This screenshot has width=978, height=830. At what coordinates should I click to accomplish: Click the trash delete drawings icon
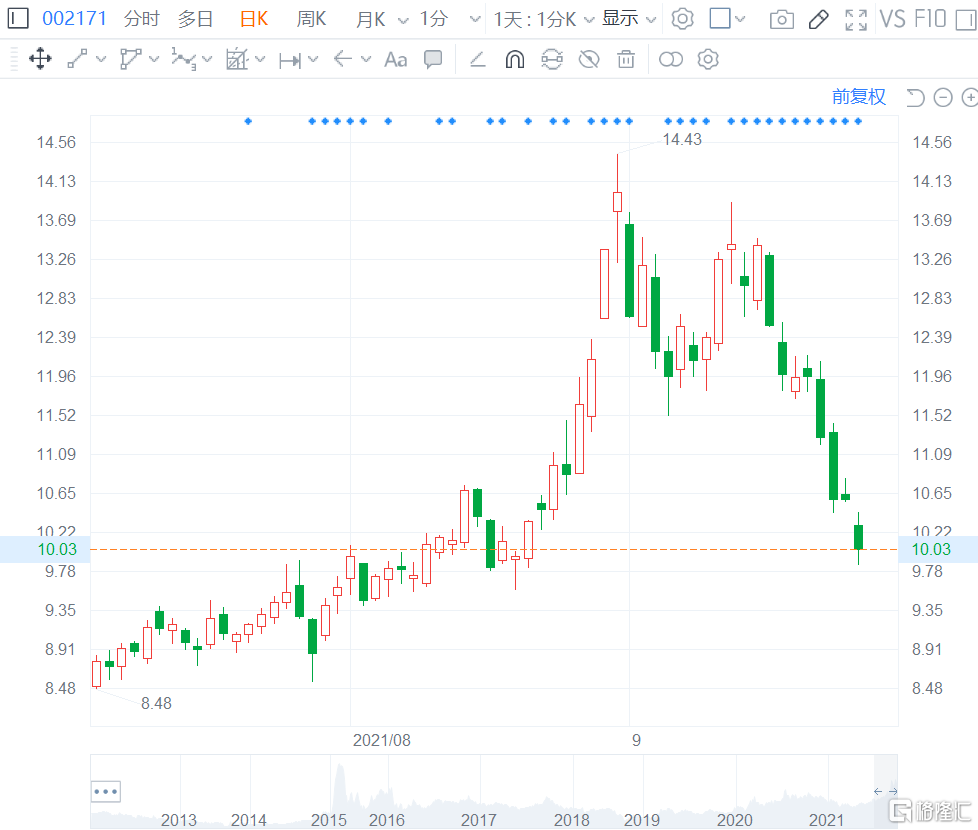point(626,59)
